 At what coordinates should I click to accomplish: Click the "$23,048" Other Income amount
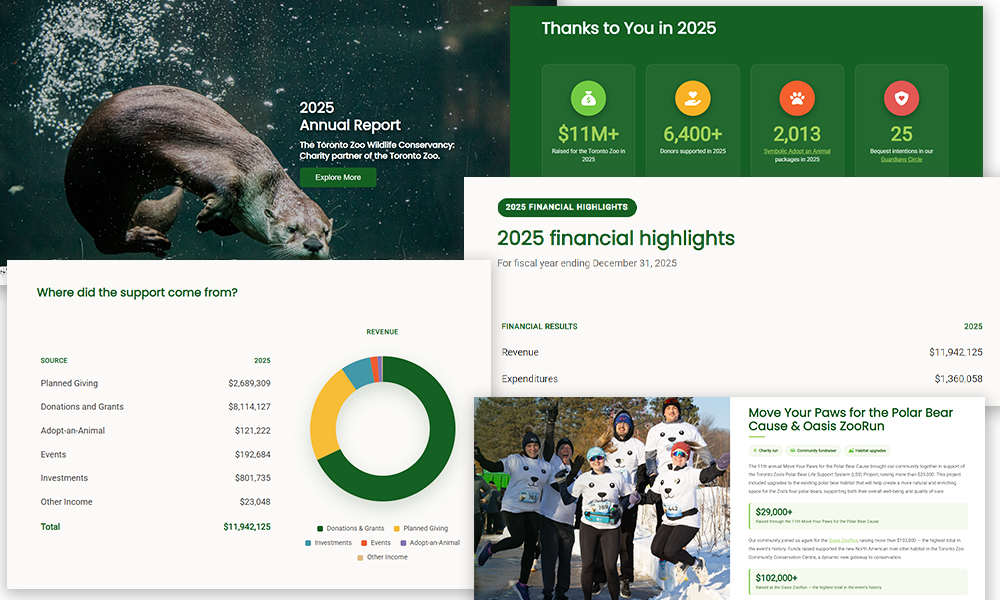pyautogui.click(x=255, y=502)
